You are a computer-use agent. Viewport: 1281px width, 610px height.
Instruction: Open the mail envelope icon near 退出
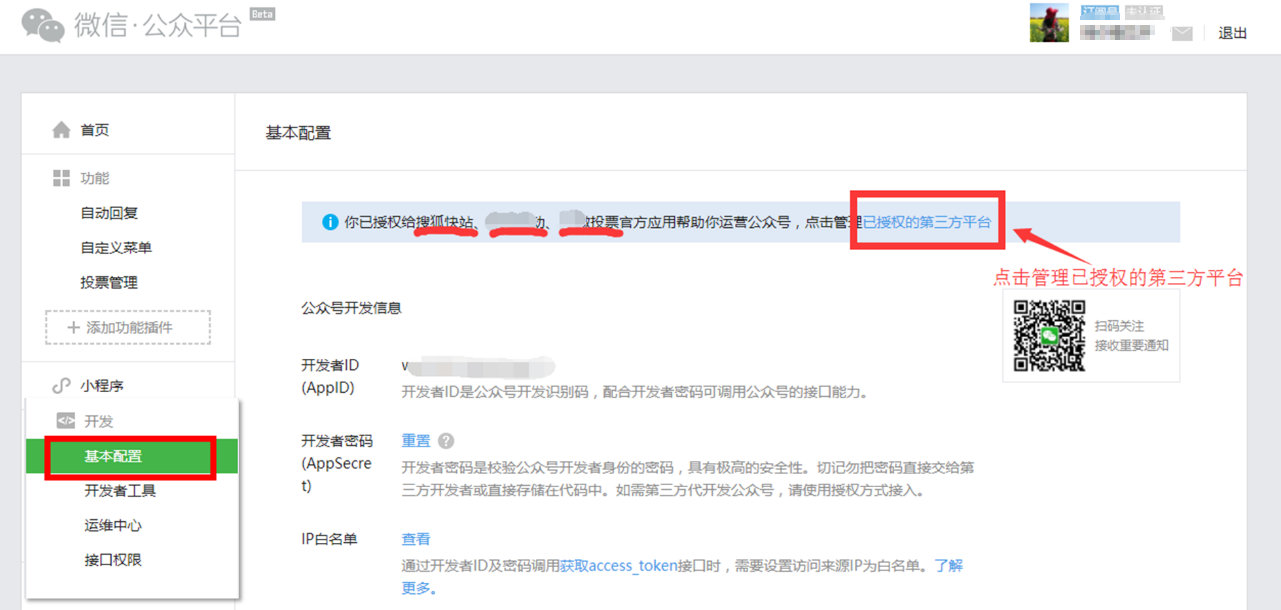pos(1184,32)
